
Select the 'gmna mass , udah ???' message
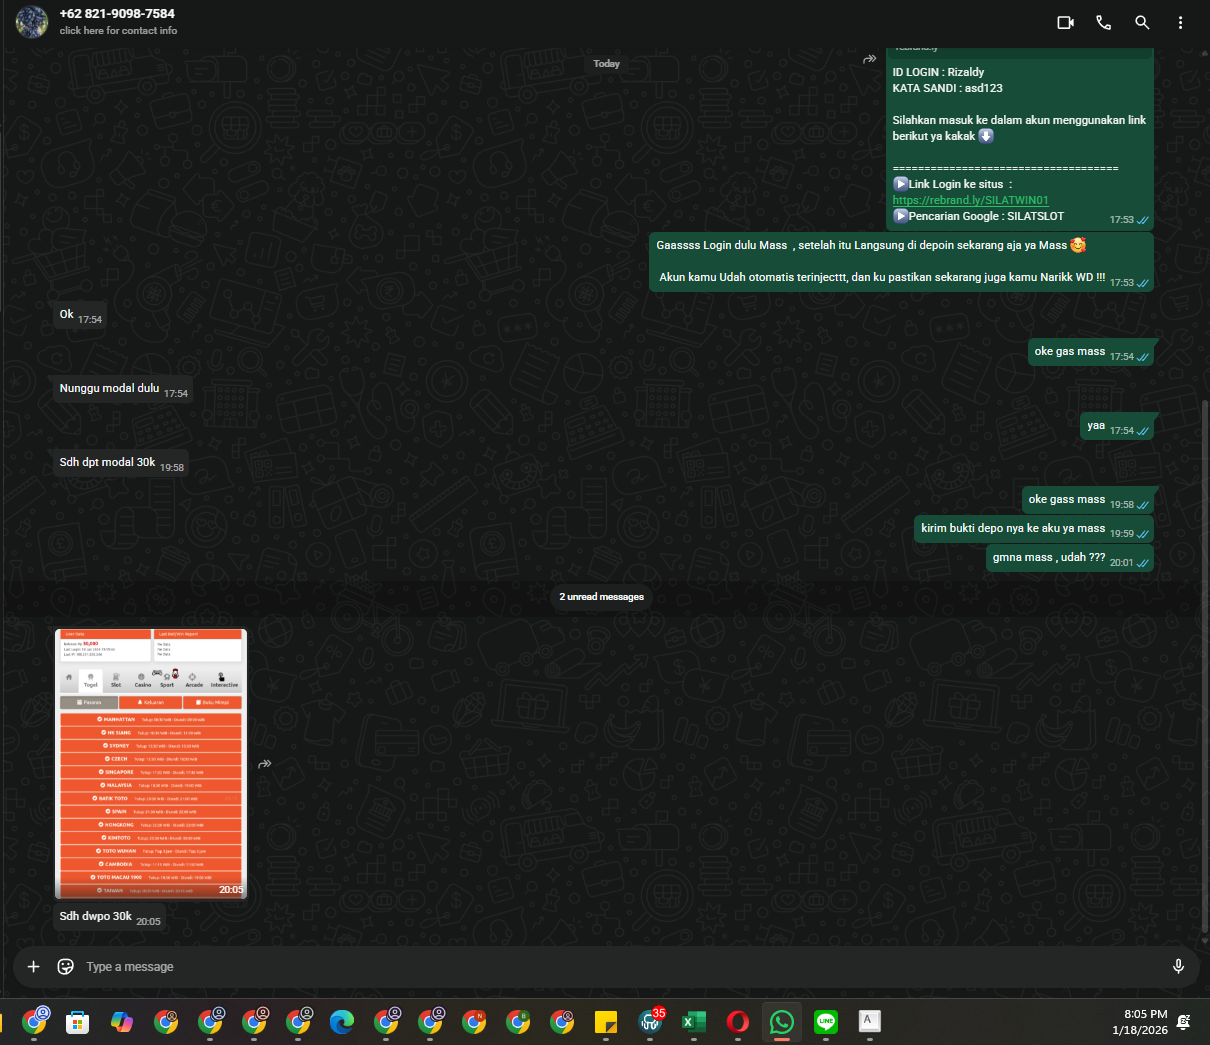tap(1070, 558)
